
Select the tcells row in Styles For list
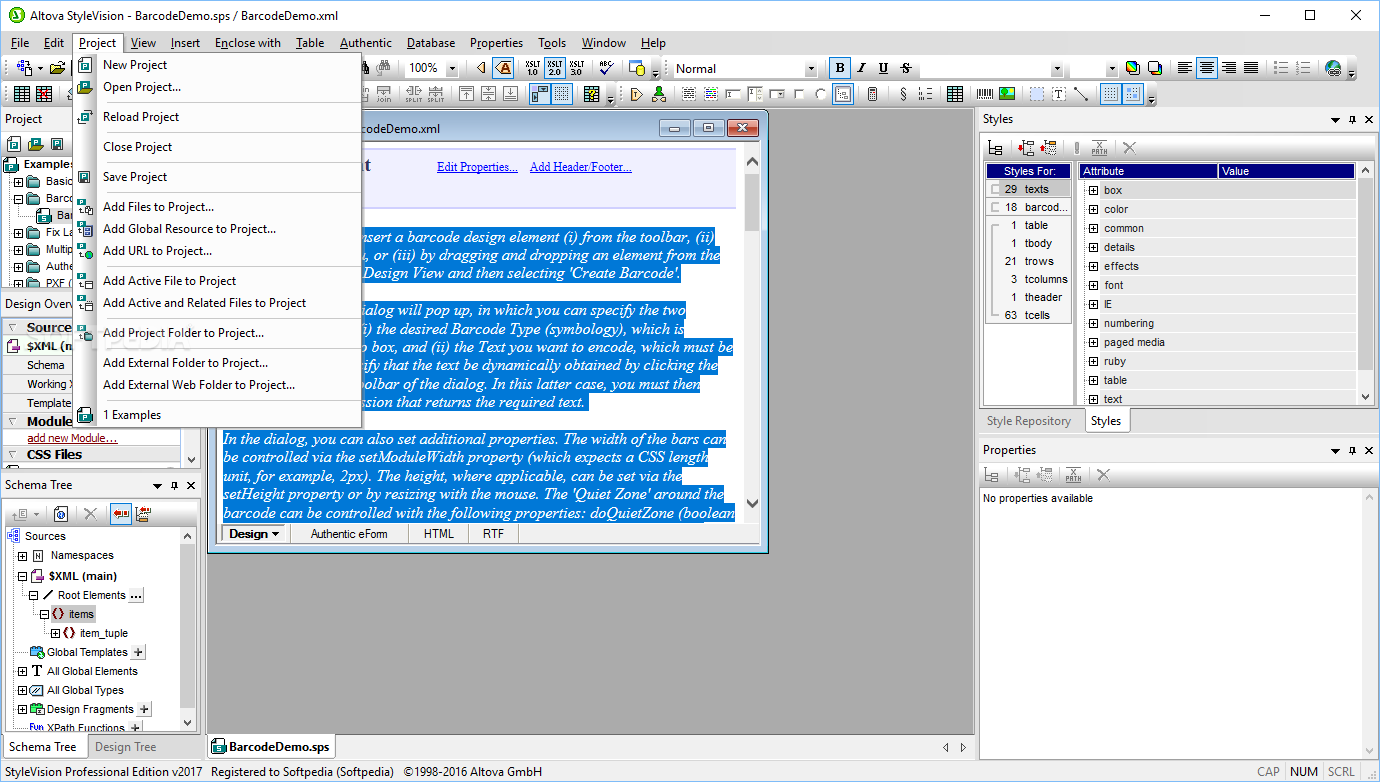click(x=1028, y=315)
